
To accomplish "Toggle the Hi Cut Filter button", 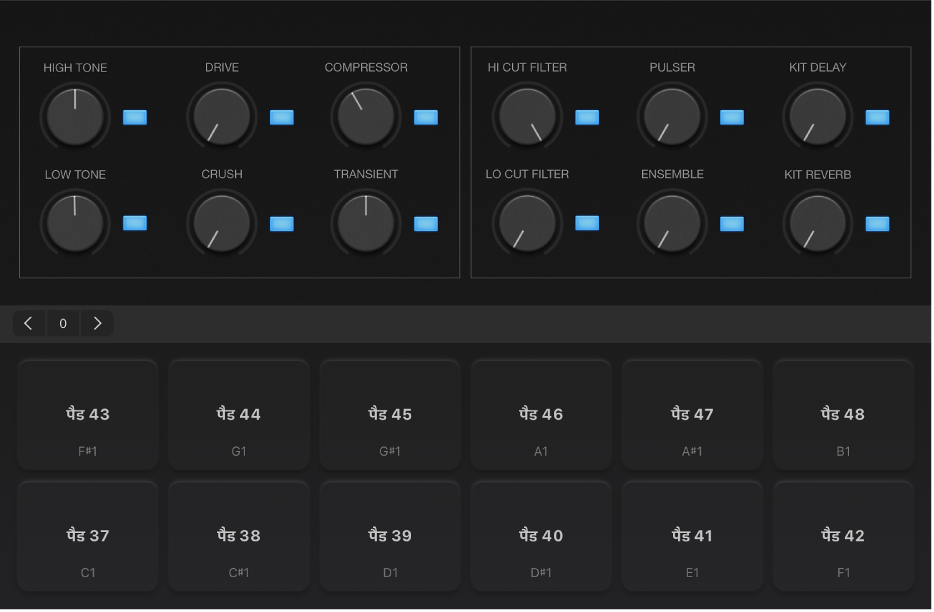I will pyautogui.click(x=587, y=117).
